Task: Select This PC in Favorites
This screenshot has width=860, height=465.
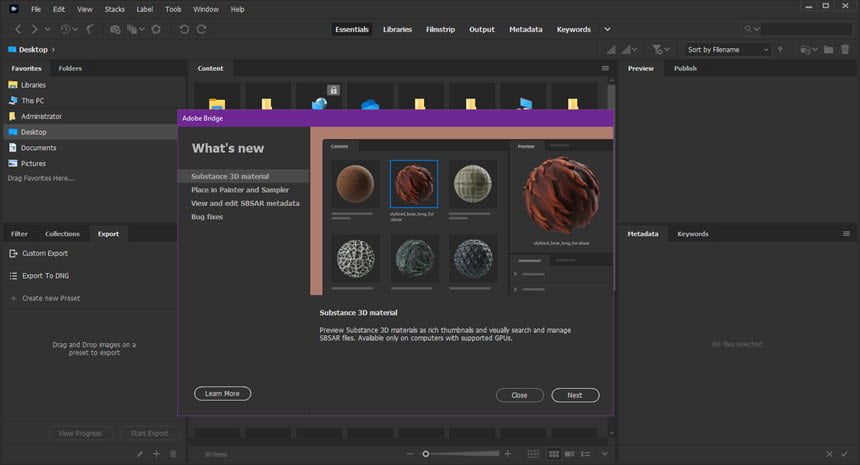Action: coord(32,100)
